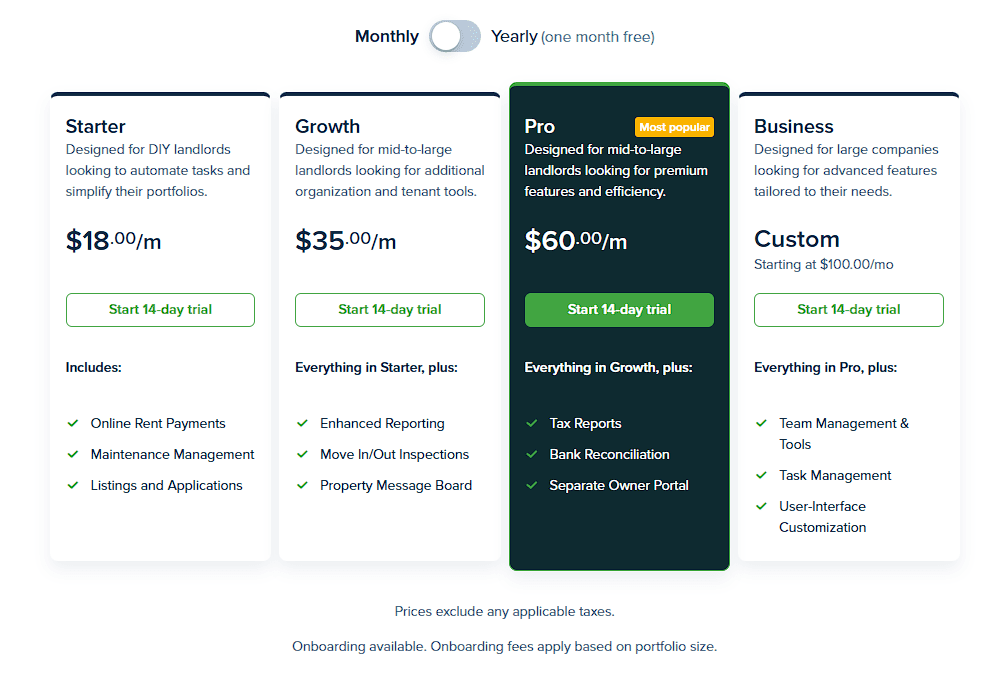Click the checkmark beside Bank Reconciliation
This screenshot has height=681, width=1007.
(x=532, y=454)
